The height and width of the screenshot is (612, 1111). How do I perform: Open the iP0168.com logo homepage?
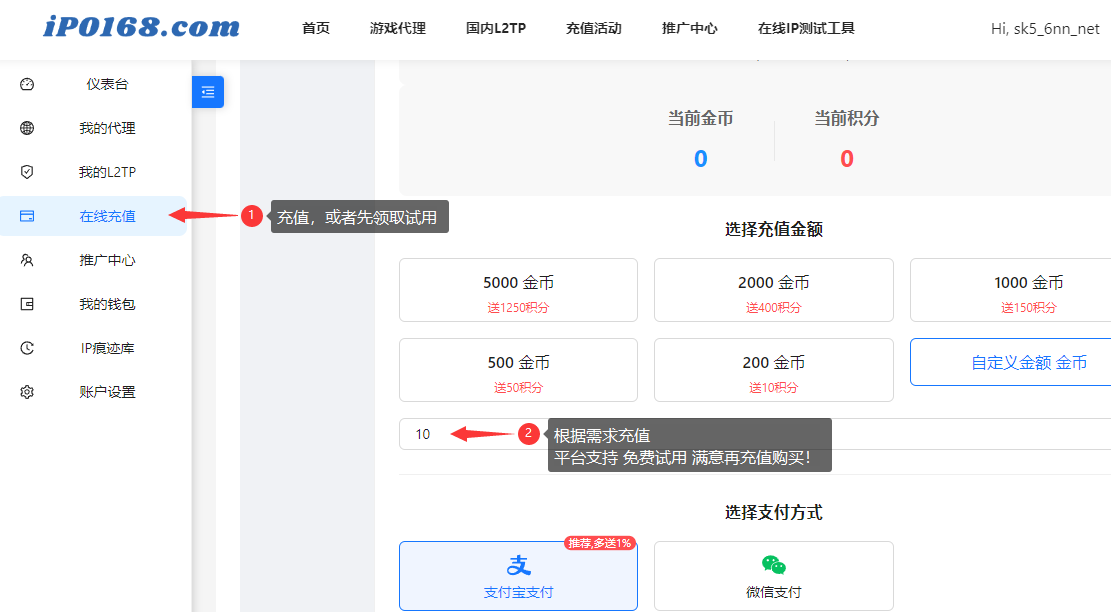tap(142, 27)
